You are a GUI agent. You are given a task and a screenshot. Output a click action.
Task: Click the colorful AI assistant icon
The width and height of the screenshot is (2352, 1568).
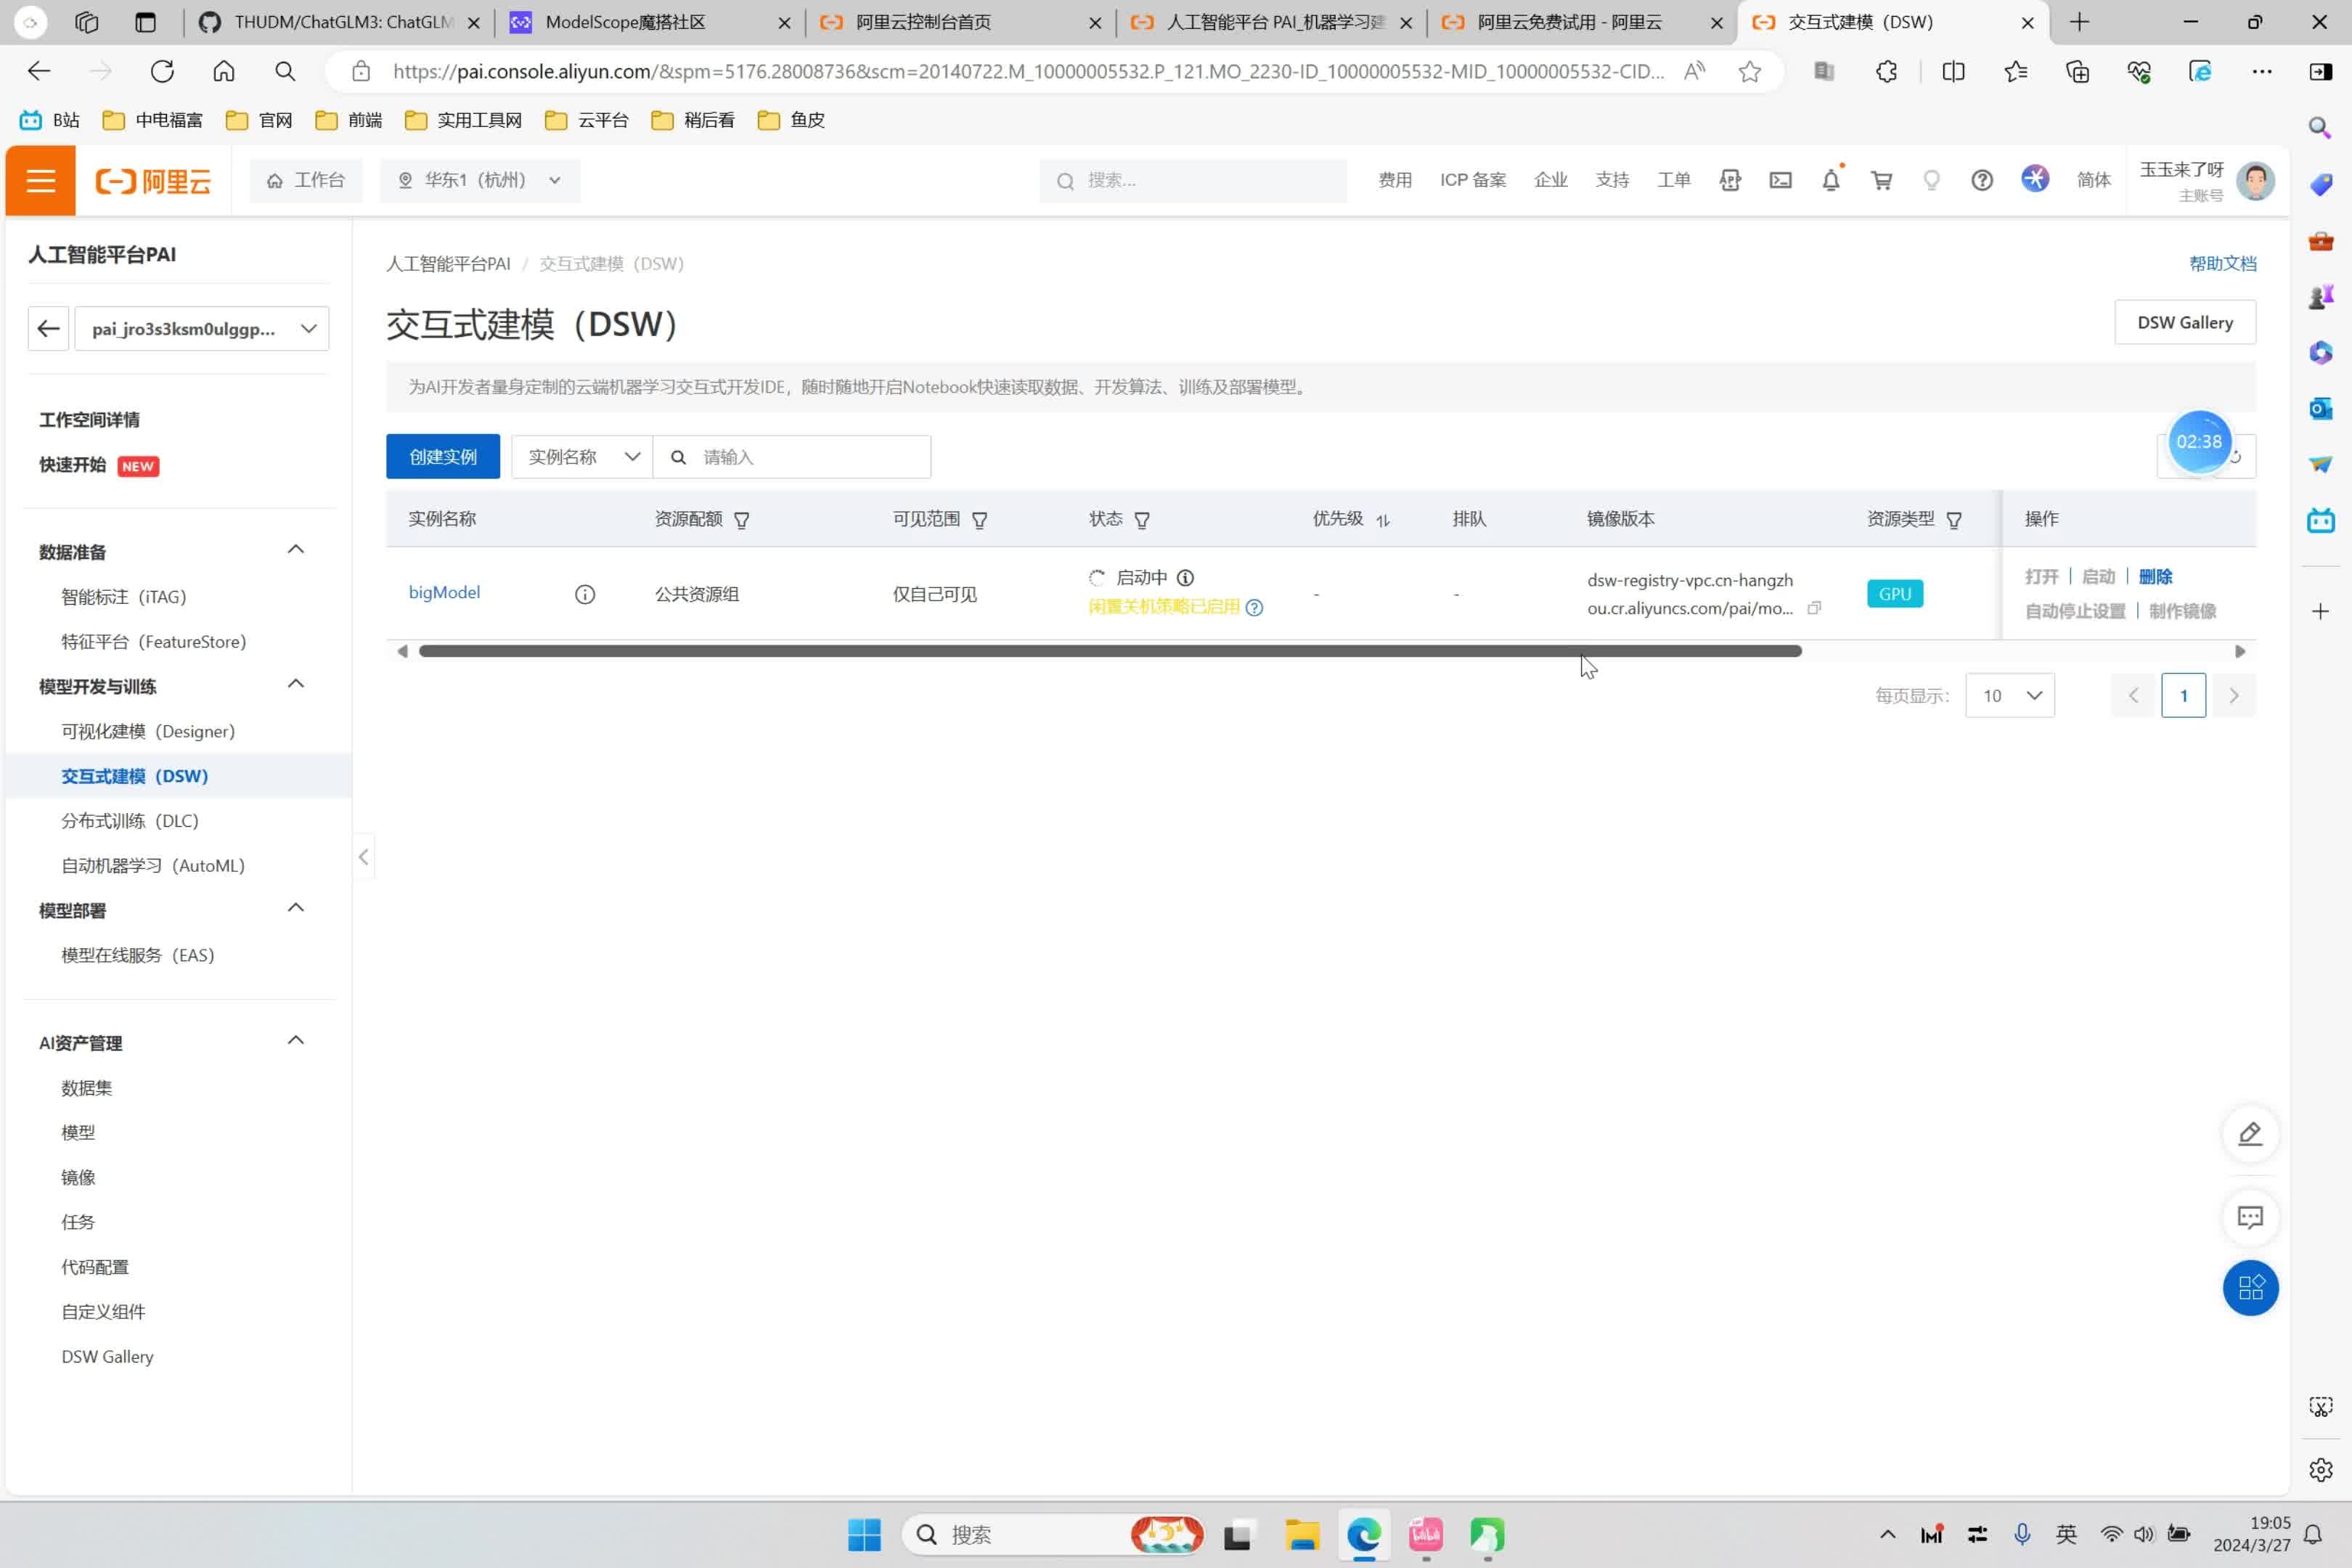click(x=2034, y=179)
